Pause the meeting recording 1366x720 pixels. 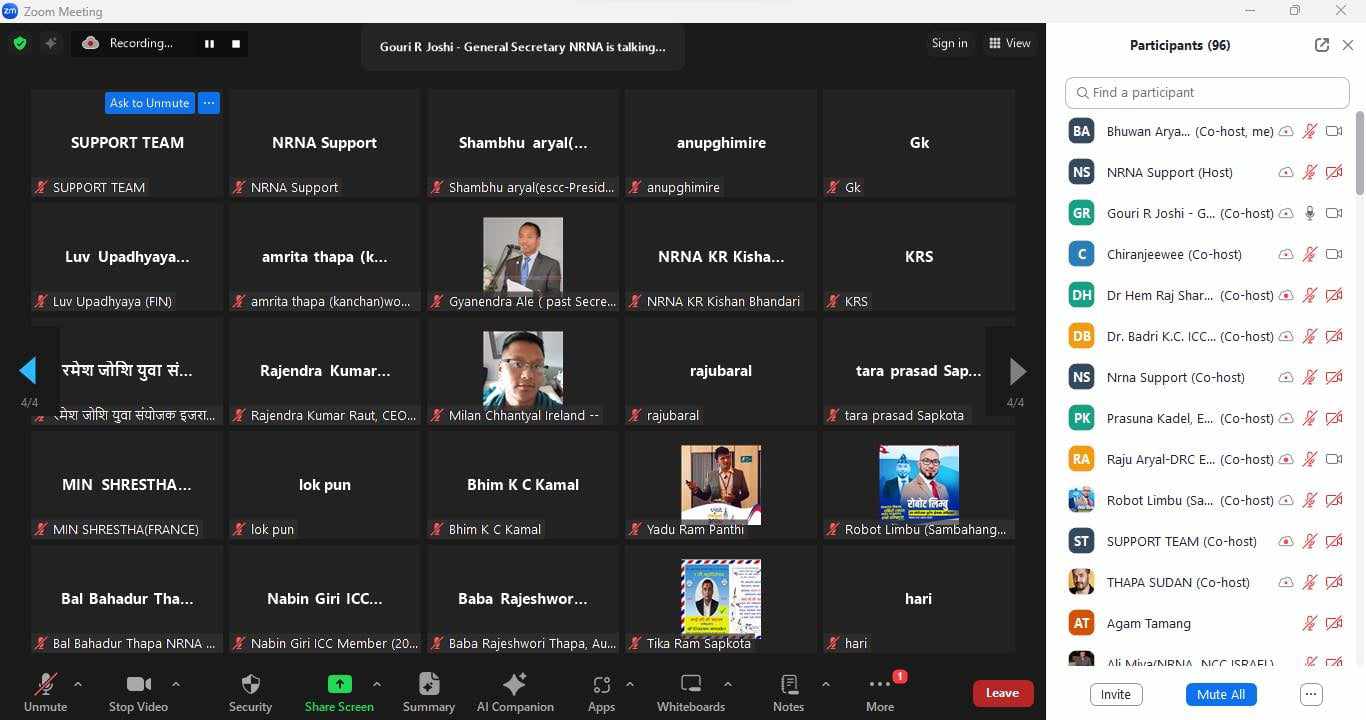point(209,43)
